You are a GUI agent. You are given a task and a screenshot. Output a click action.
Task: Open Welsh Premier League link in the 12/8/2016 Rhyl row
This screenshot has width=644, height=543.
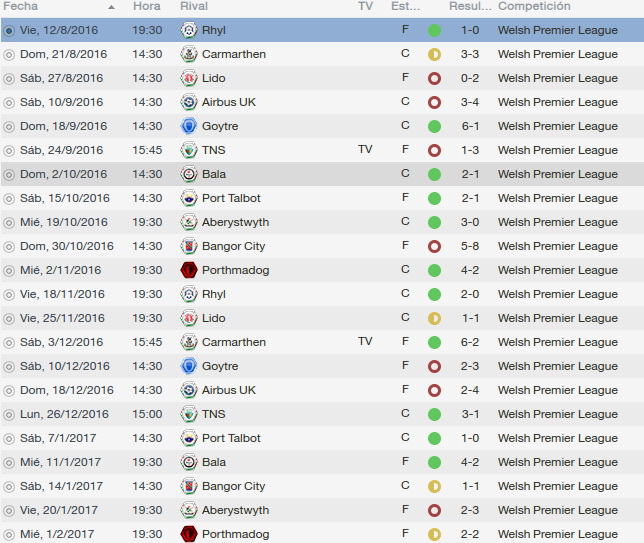[558, 30]
